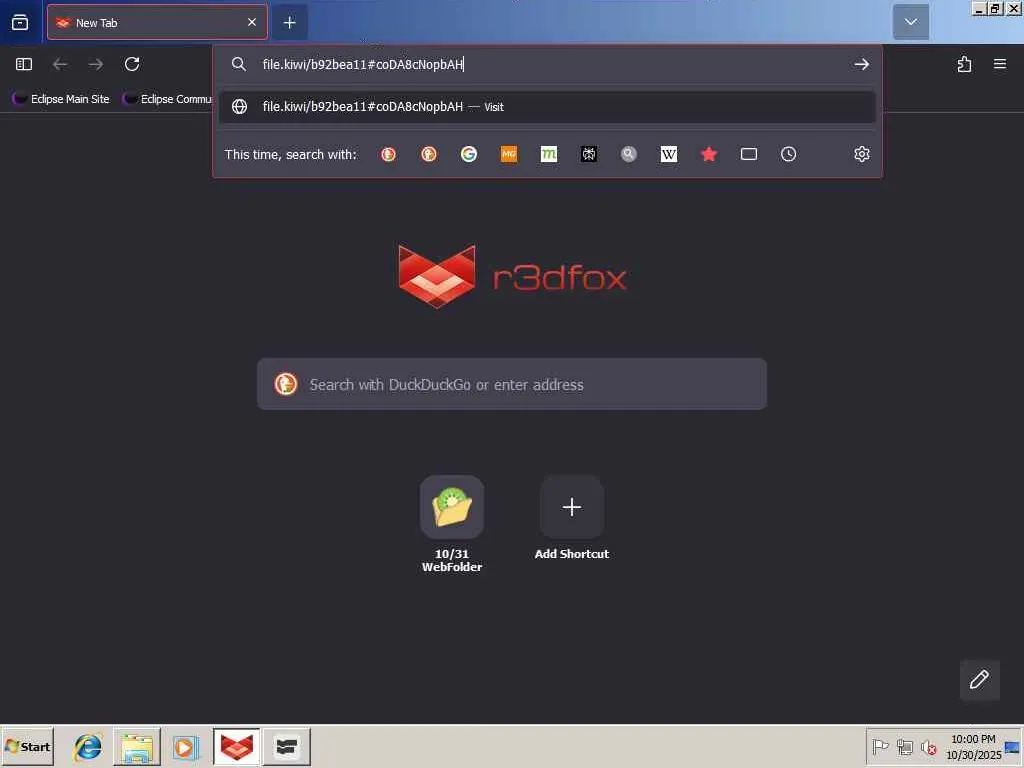Viewport: 1024px width, 768px height.
Task: Search this time with Google
Action: coord(469,154)
